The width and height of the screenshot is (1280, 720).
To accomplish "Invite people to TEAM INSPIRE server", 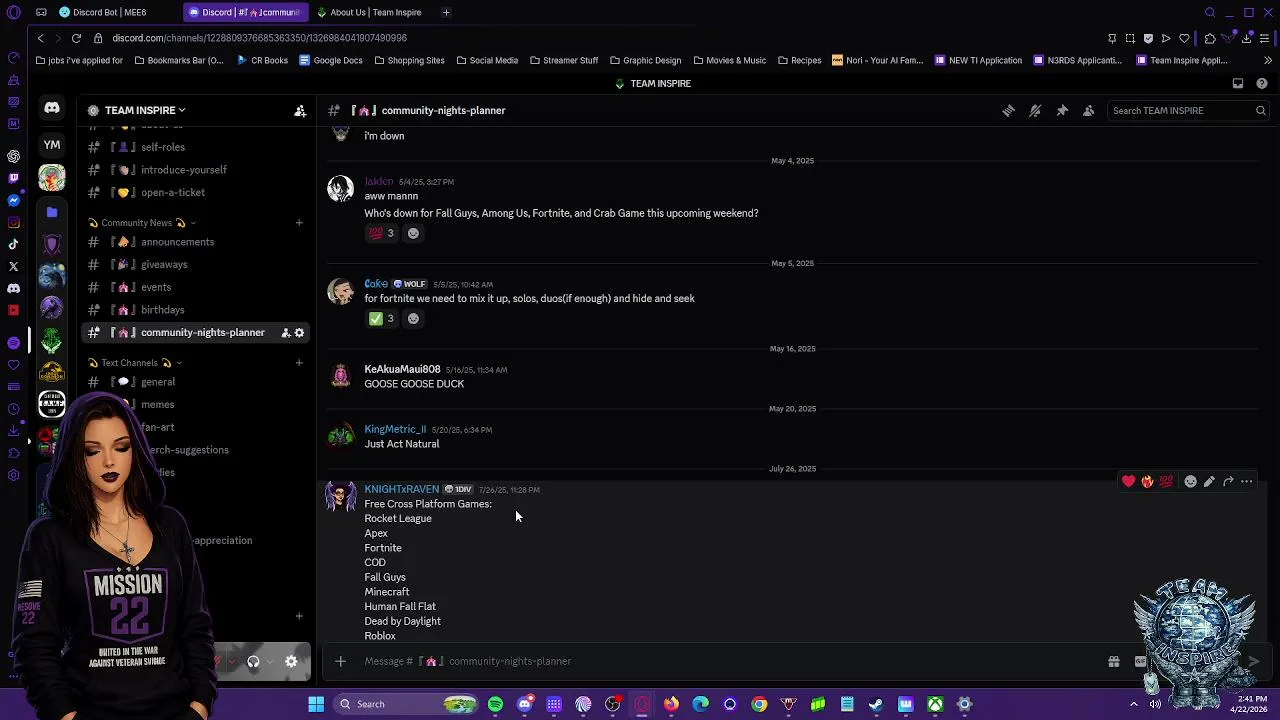I will pyautogui.click(x=300, y=111).
